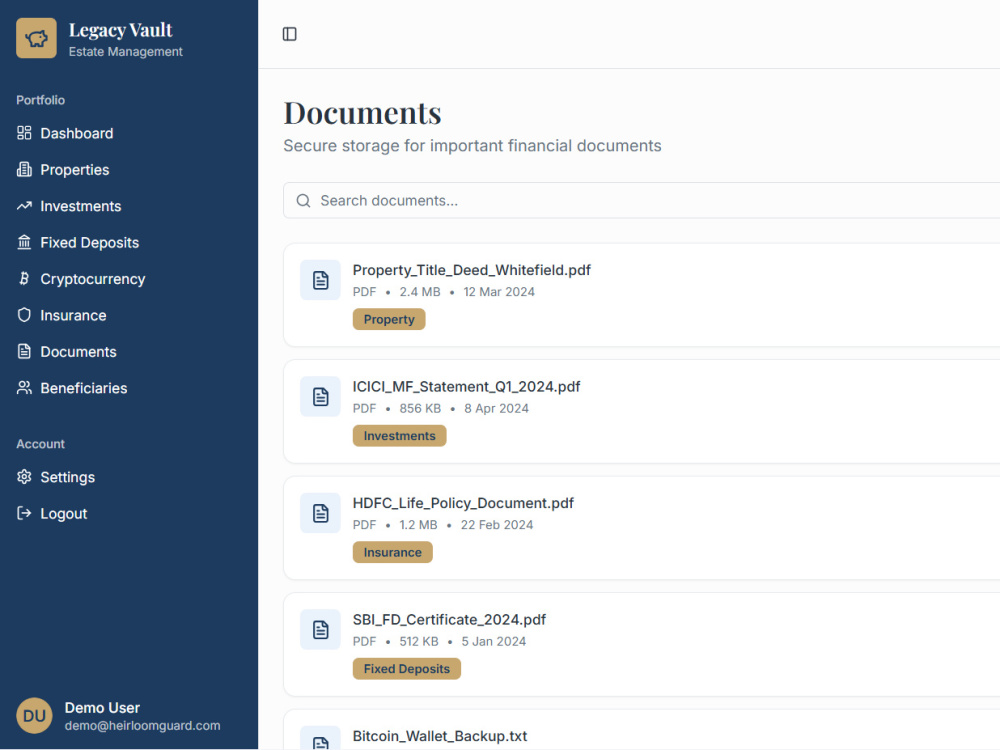This screenshot has width=1000, height=750.
Task: Click the Beneficiaries people icon
Action: click(x=24, y=387)
